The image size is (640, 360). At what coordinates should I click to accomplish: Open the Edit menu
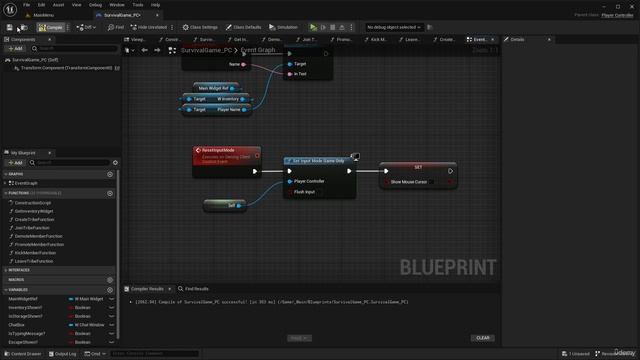tap(41, 5)
